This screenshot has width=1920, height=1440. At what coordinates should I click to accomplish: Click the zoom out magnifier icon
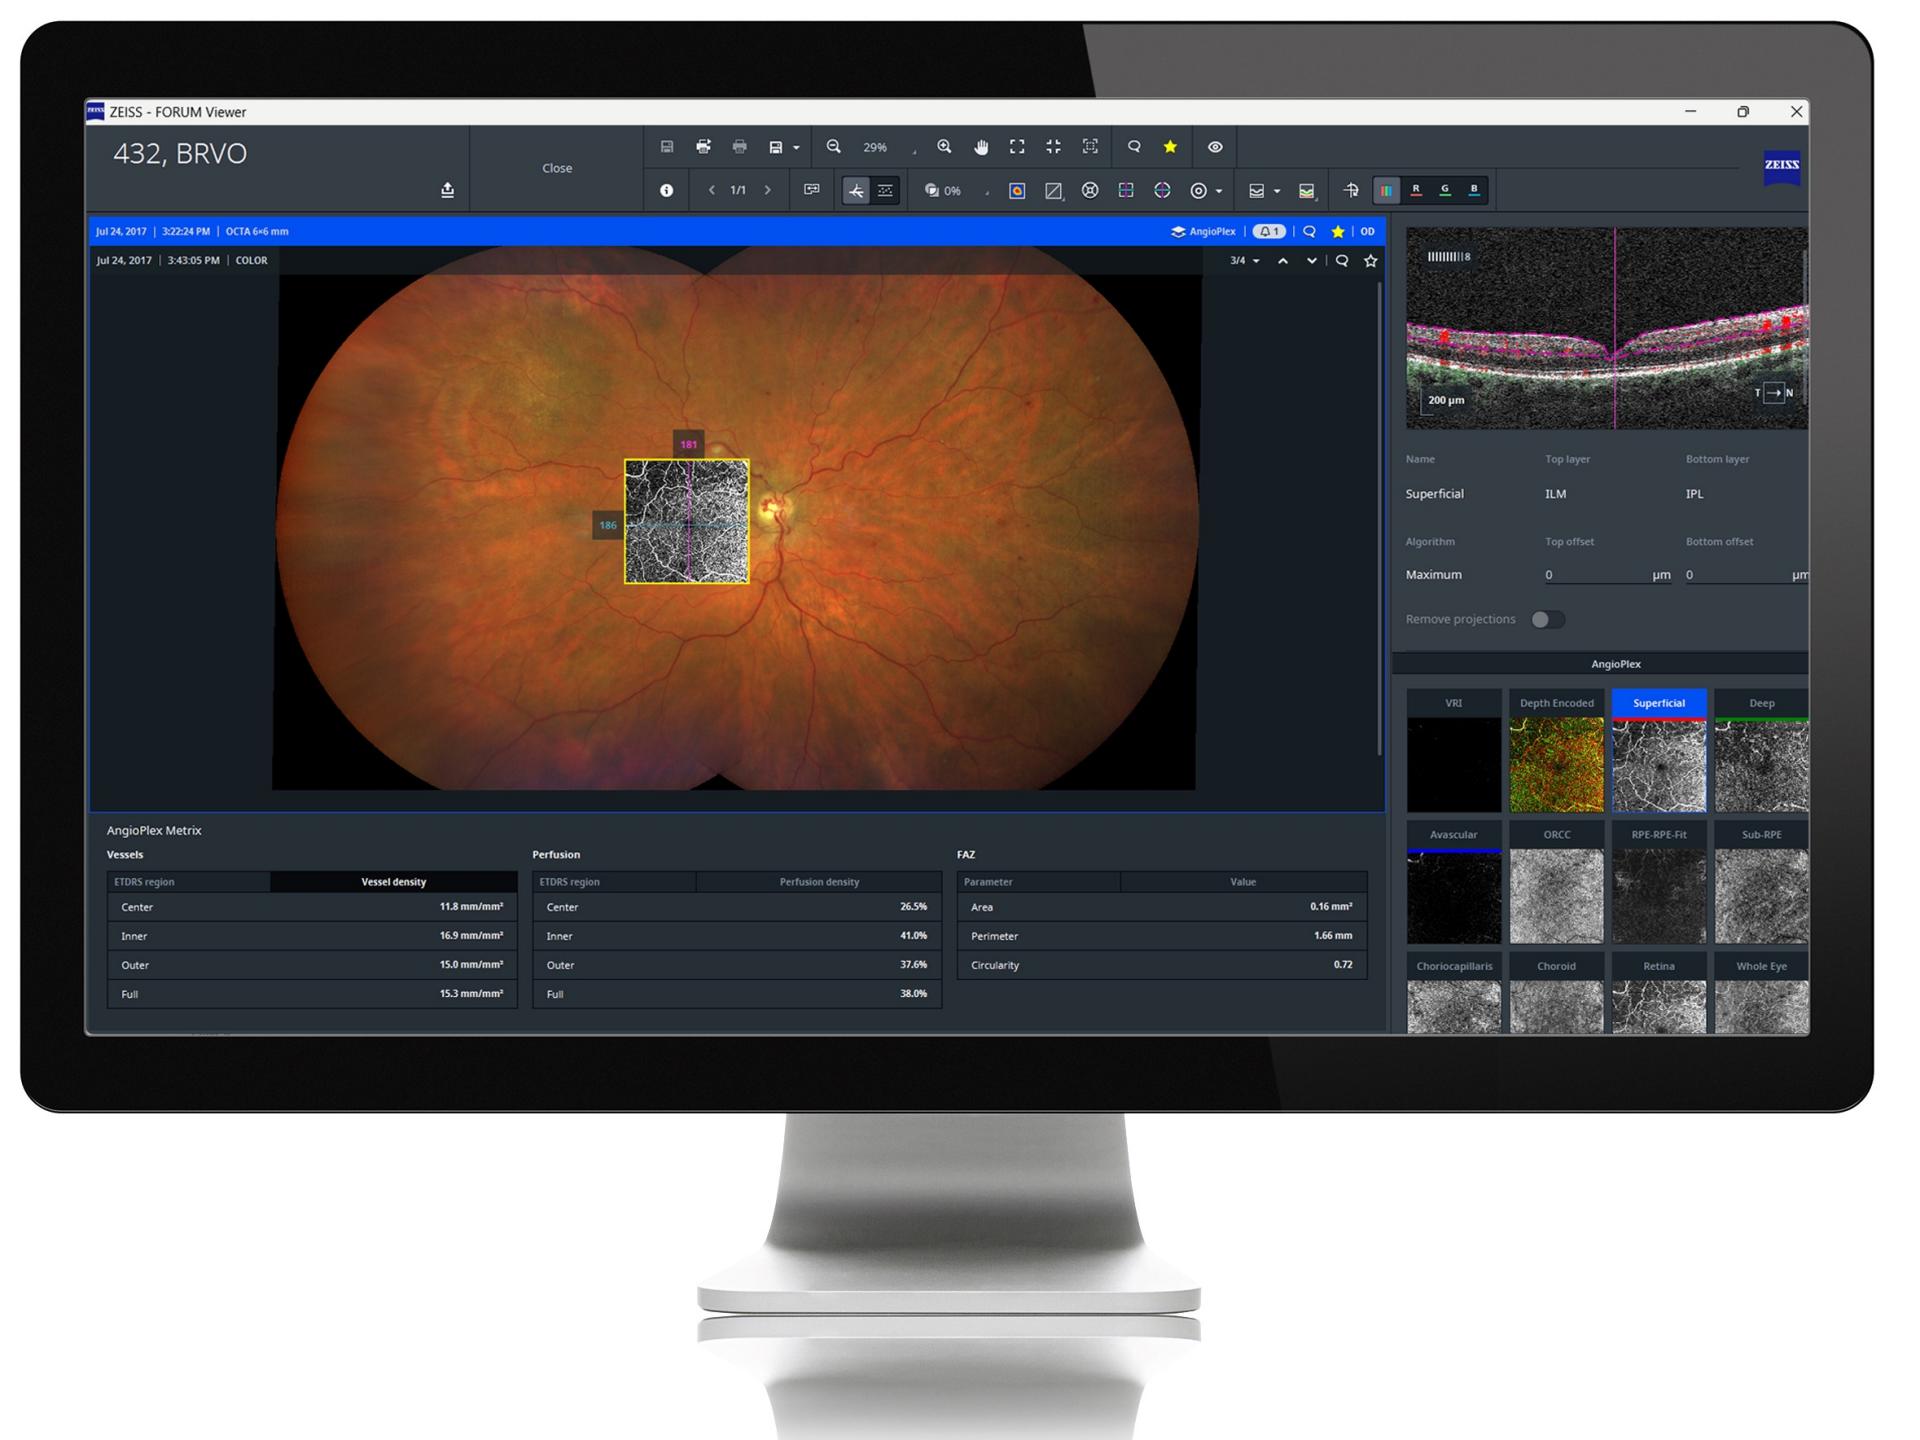[x=833, y=147]
